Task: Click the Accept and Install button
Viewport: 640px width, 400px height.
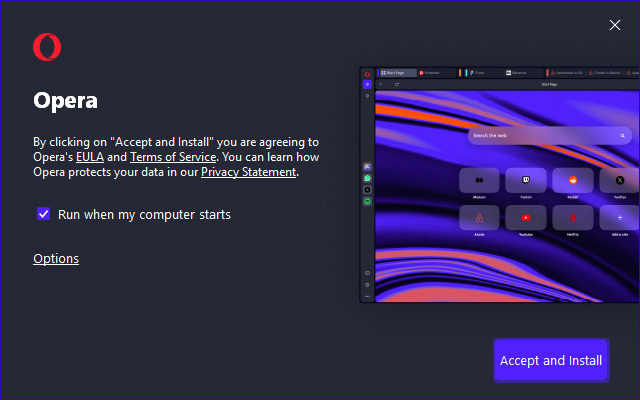Action: [x=551, y=360]
